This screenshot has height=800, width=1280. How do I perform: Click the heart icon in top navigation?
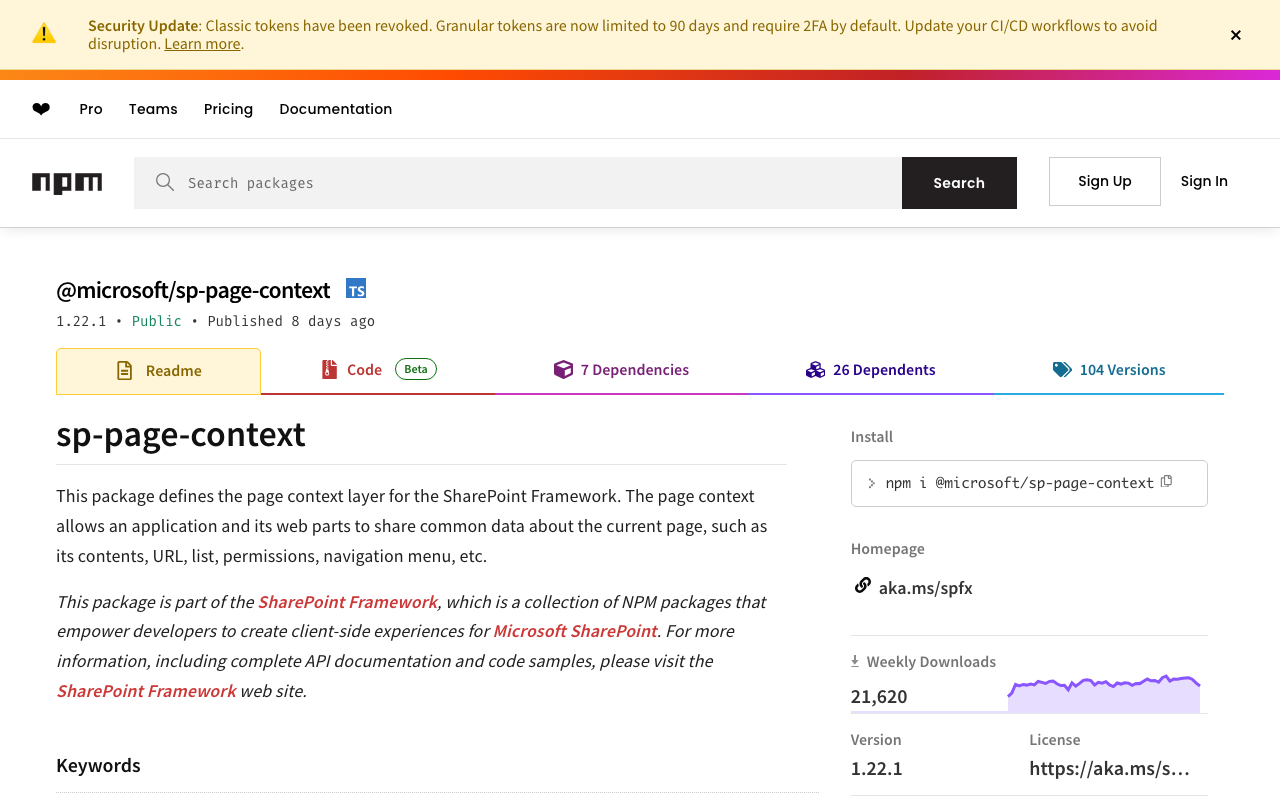coord(41,109)
